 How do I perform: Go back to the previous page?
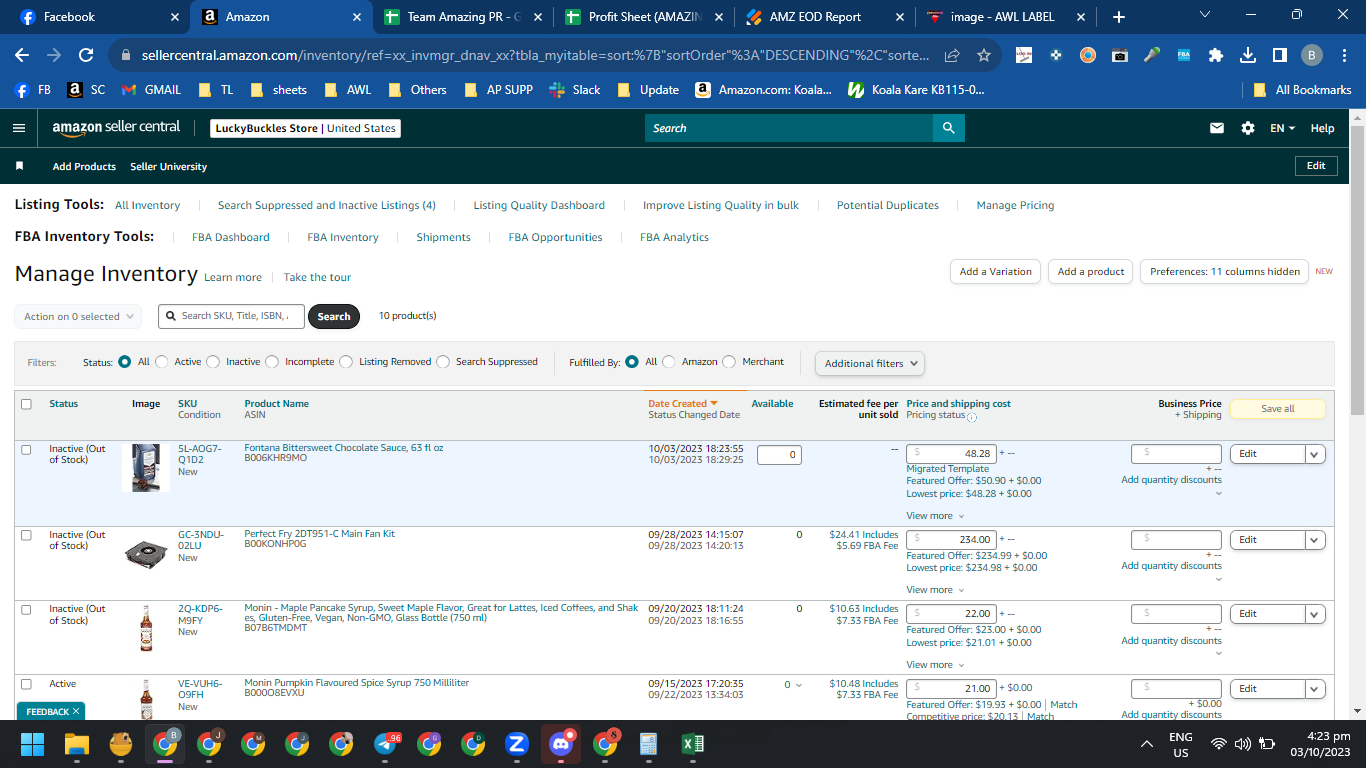click(22, 55)
